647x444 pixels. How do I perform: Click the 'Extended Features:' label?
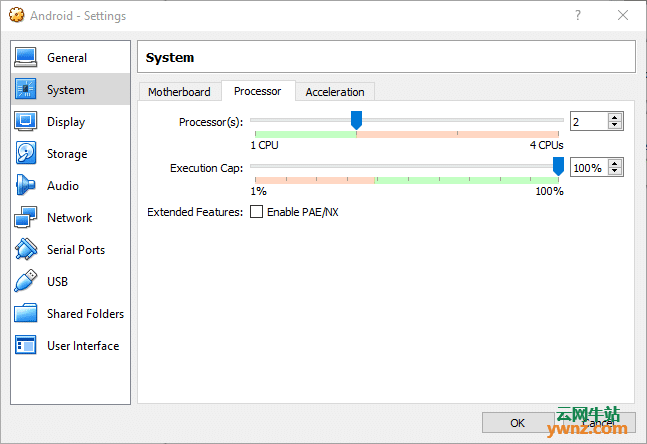(x=195, y=212)
